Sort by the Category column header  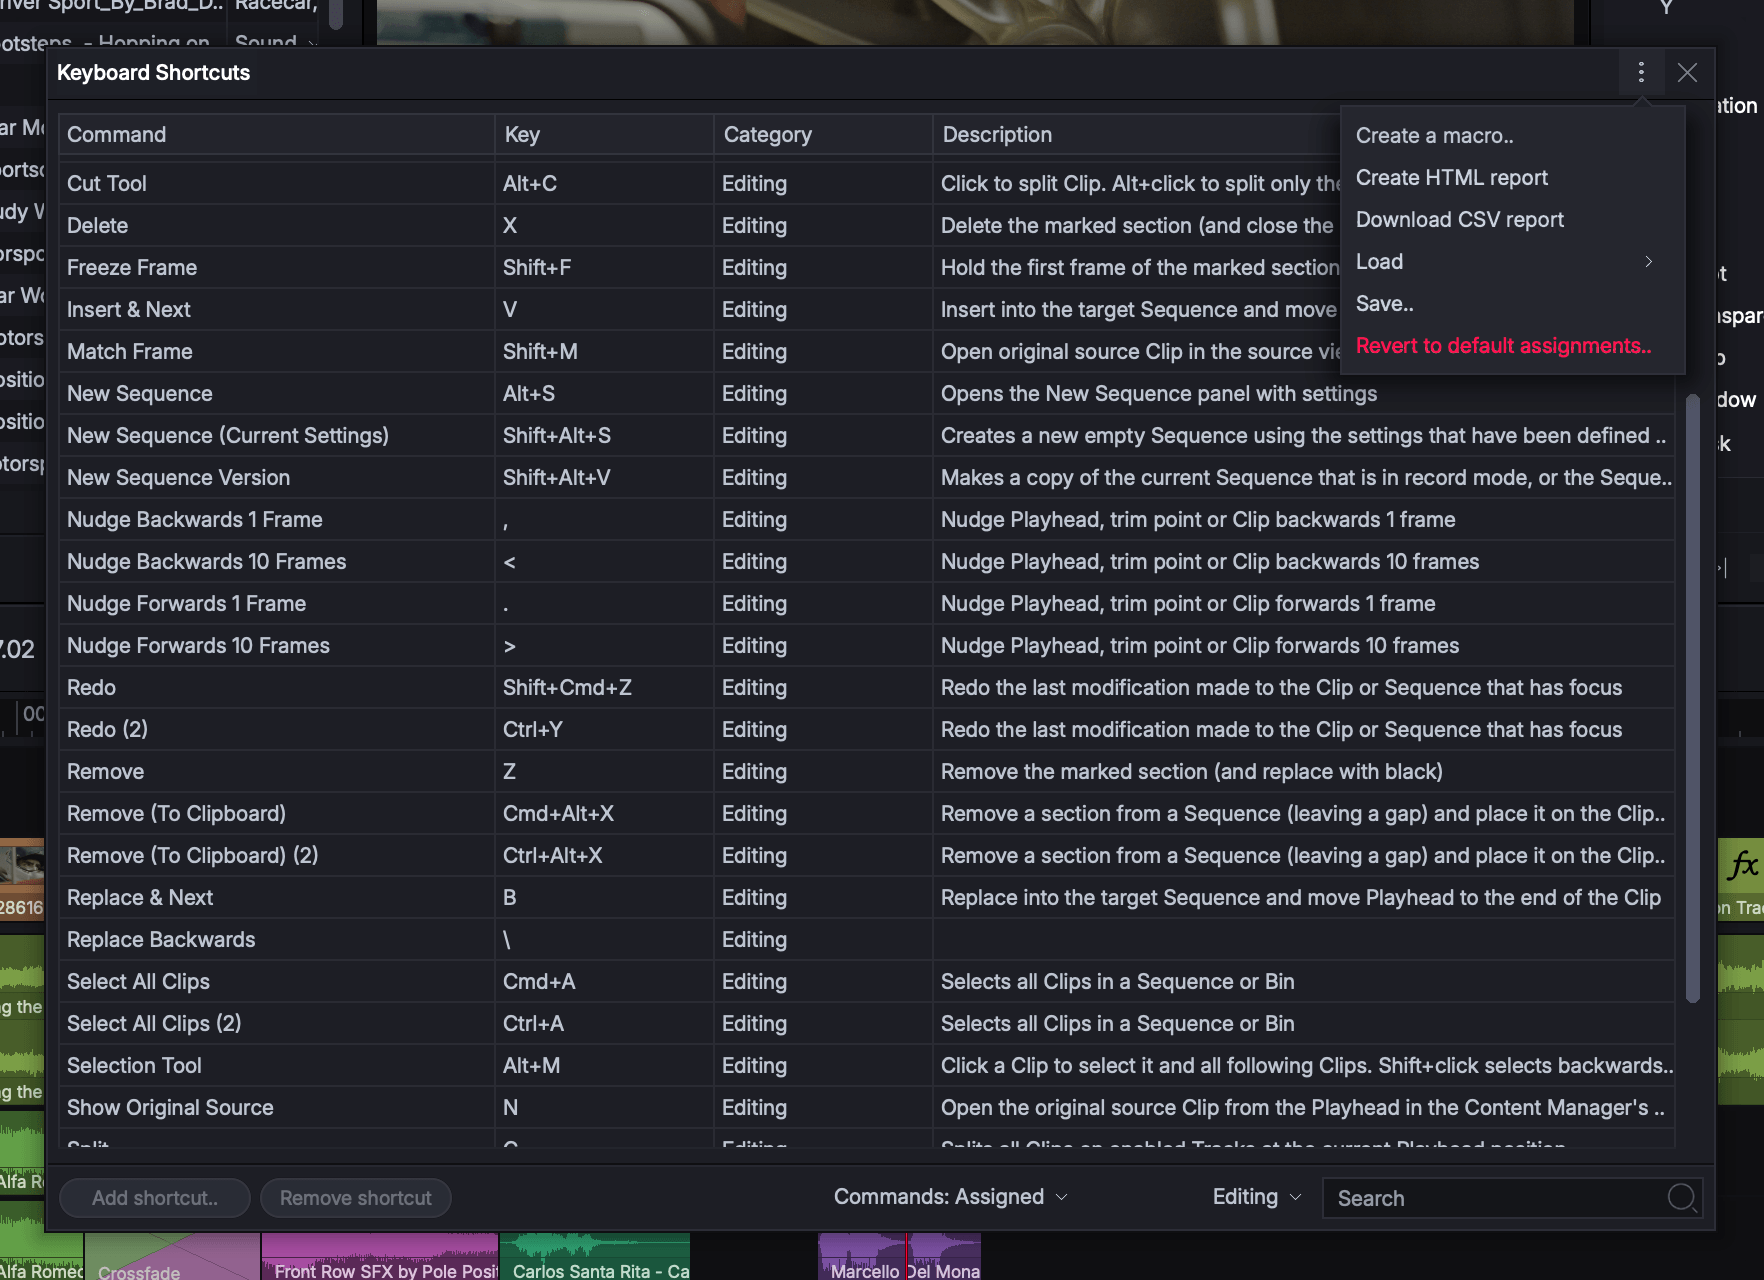coord(823,134)
